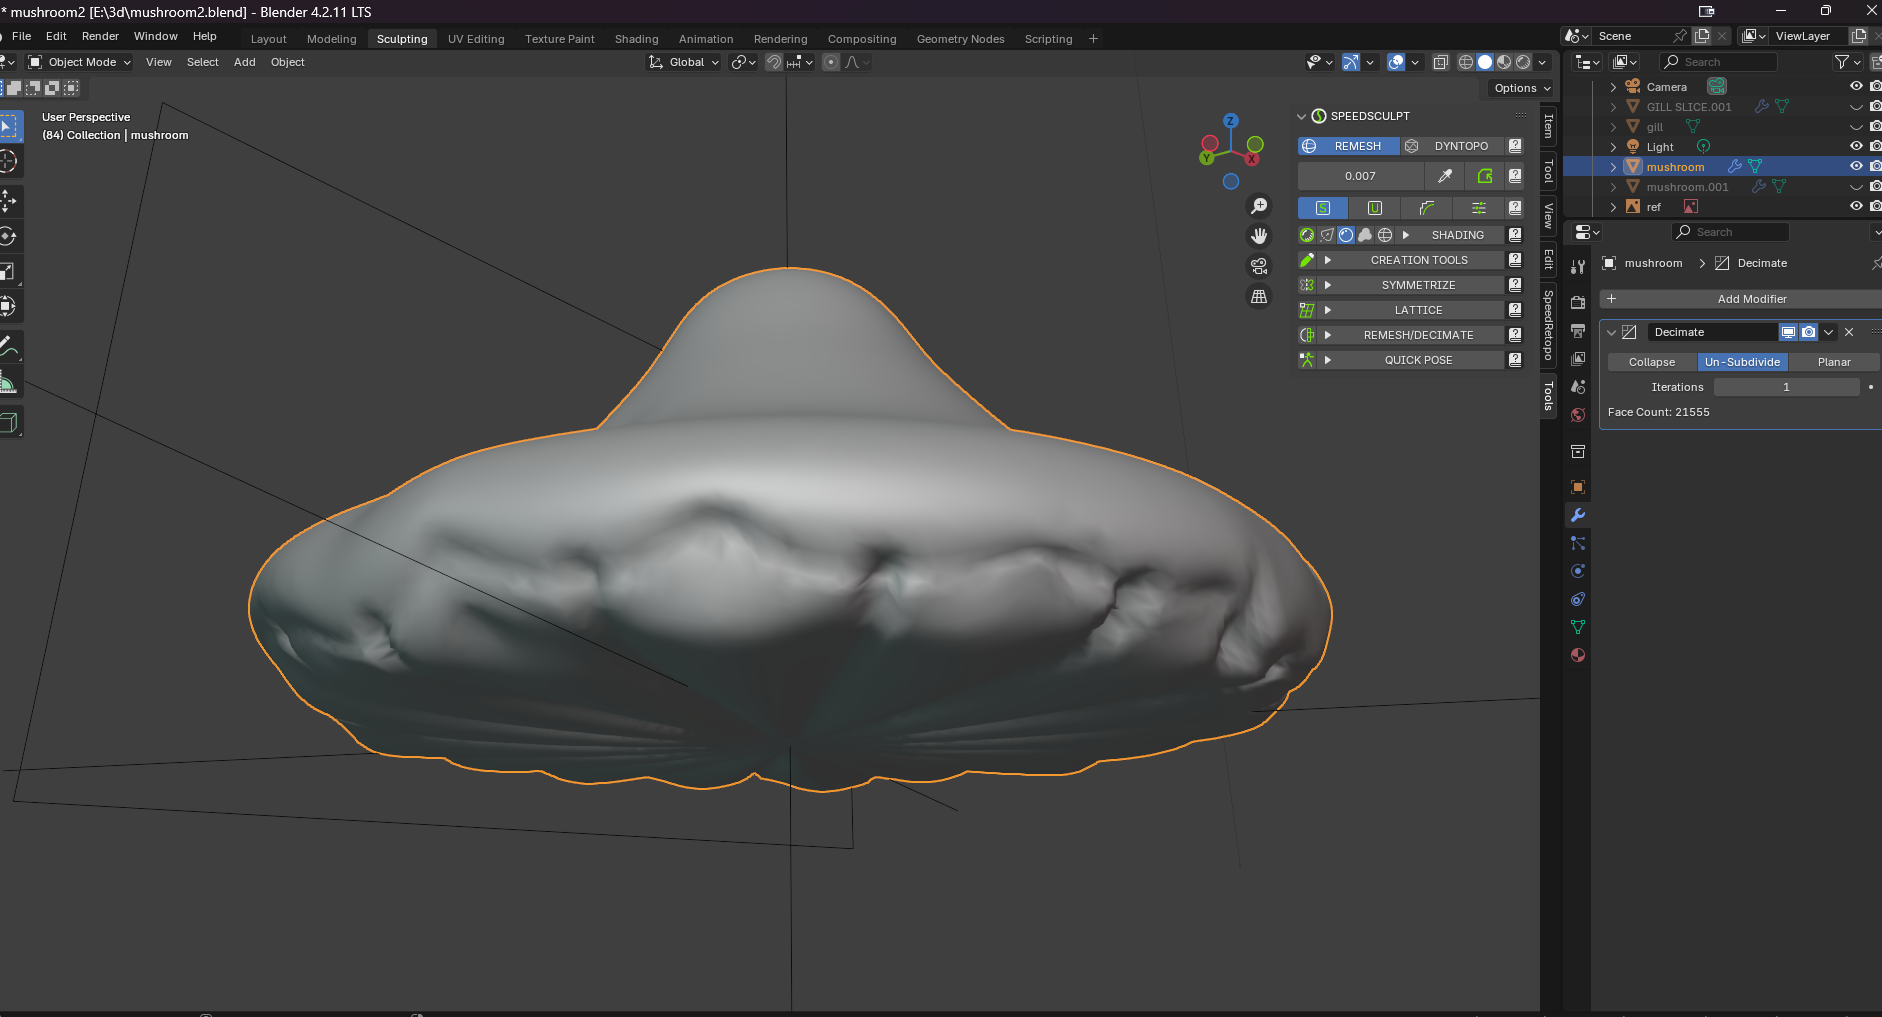This screenshot has width=1882, height=1017.
Task: Click the Iterations value field
Action: point(1787,387)
